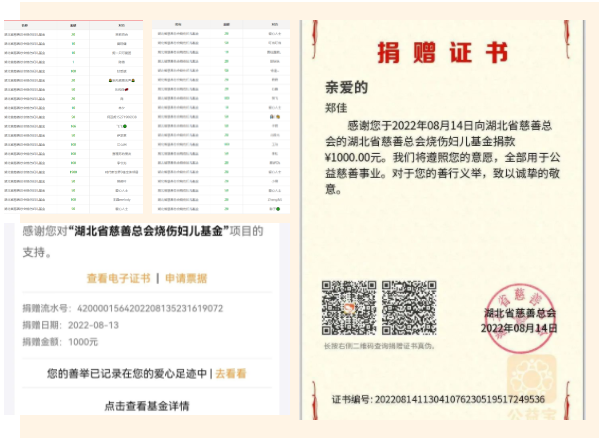Click the ¥1000.00元 amount in certificate body

pyautogui.click(x=355, y=157)
